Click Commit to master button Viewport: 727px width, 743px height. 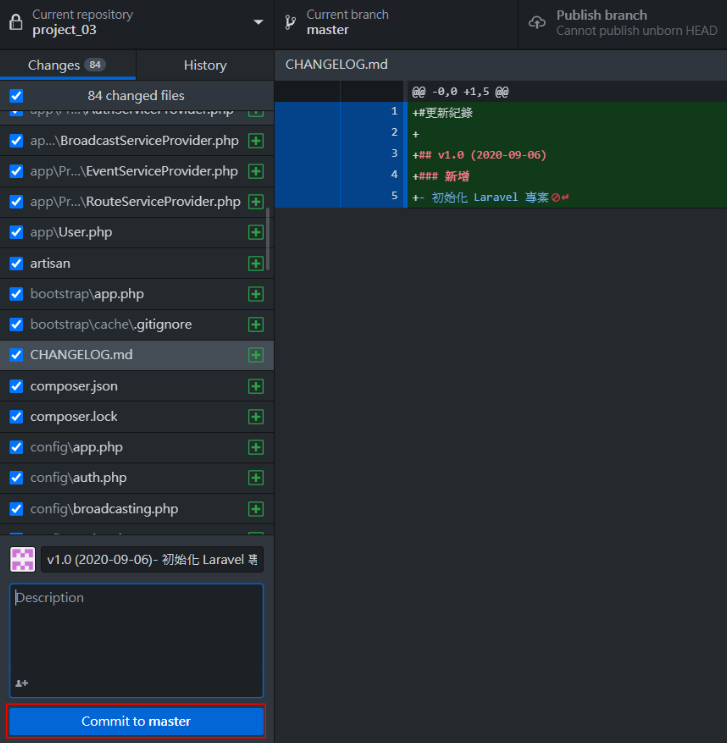[136, 721]
